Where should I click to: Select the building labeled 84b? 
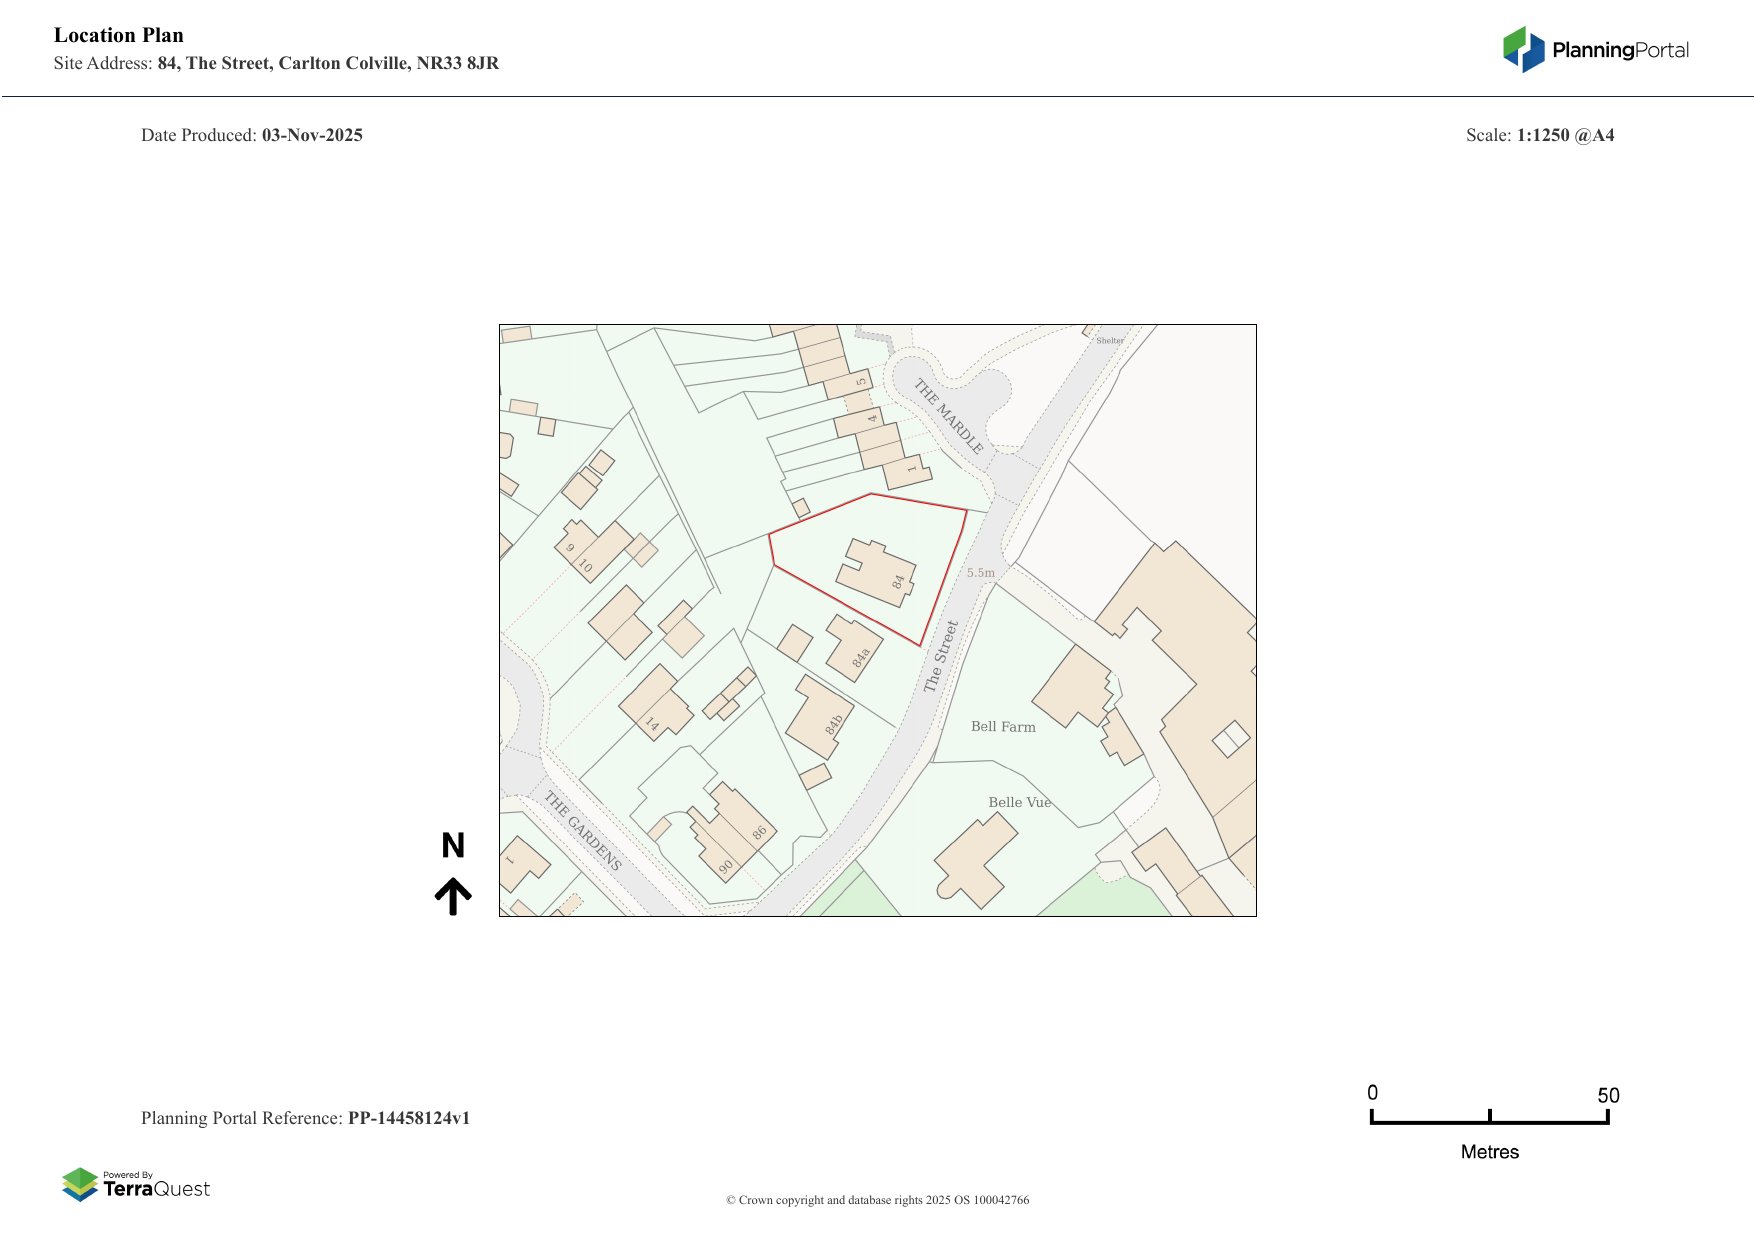818,716
